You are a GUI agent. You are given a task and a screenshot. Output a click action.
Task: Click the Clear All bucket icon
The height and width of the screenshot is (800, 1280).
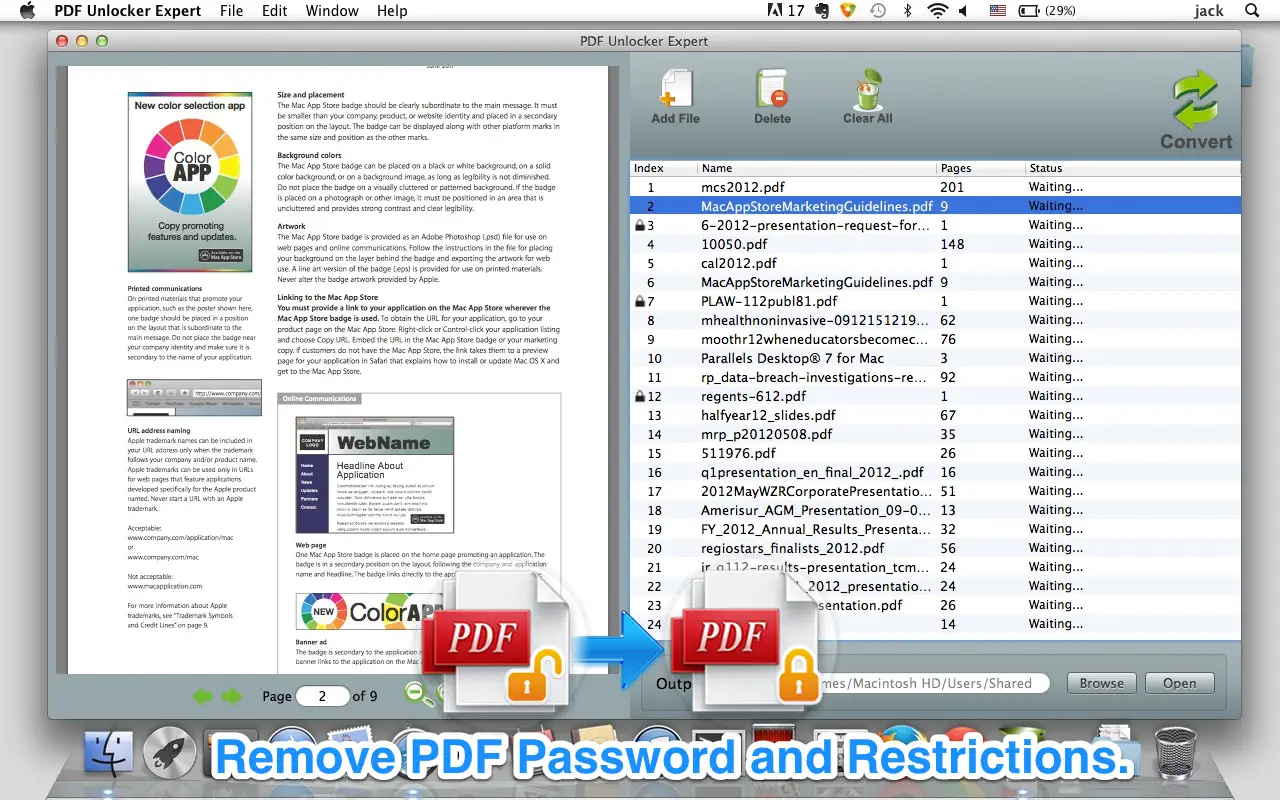point(867,88)
